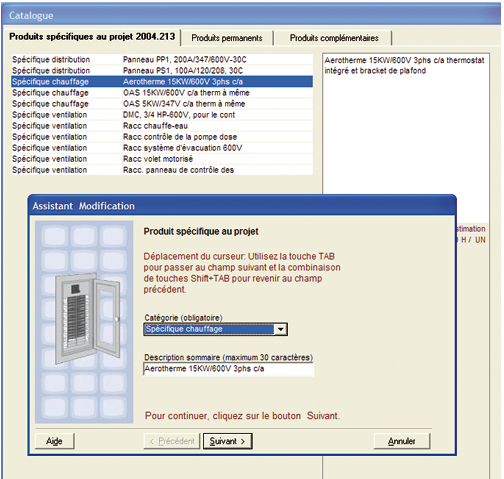Select Panneau PS1, 100A/120/208 row

[162, 71]
